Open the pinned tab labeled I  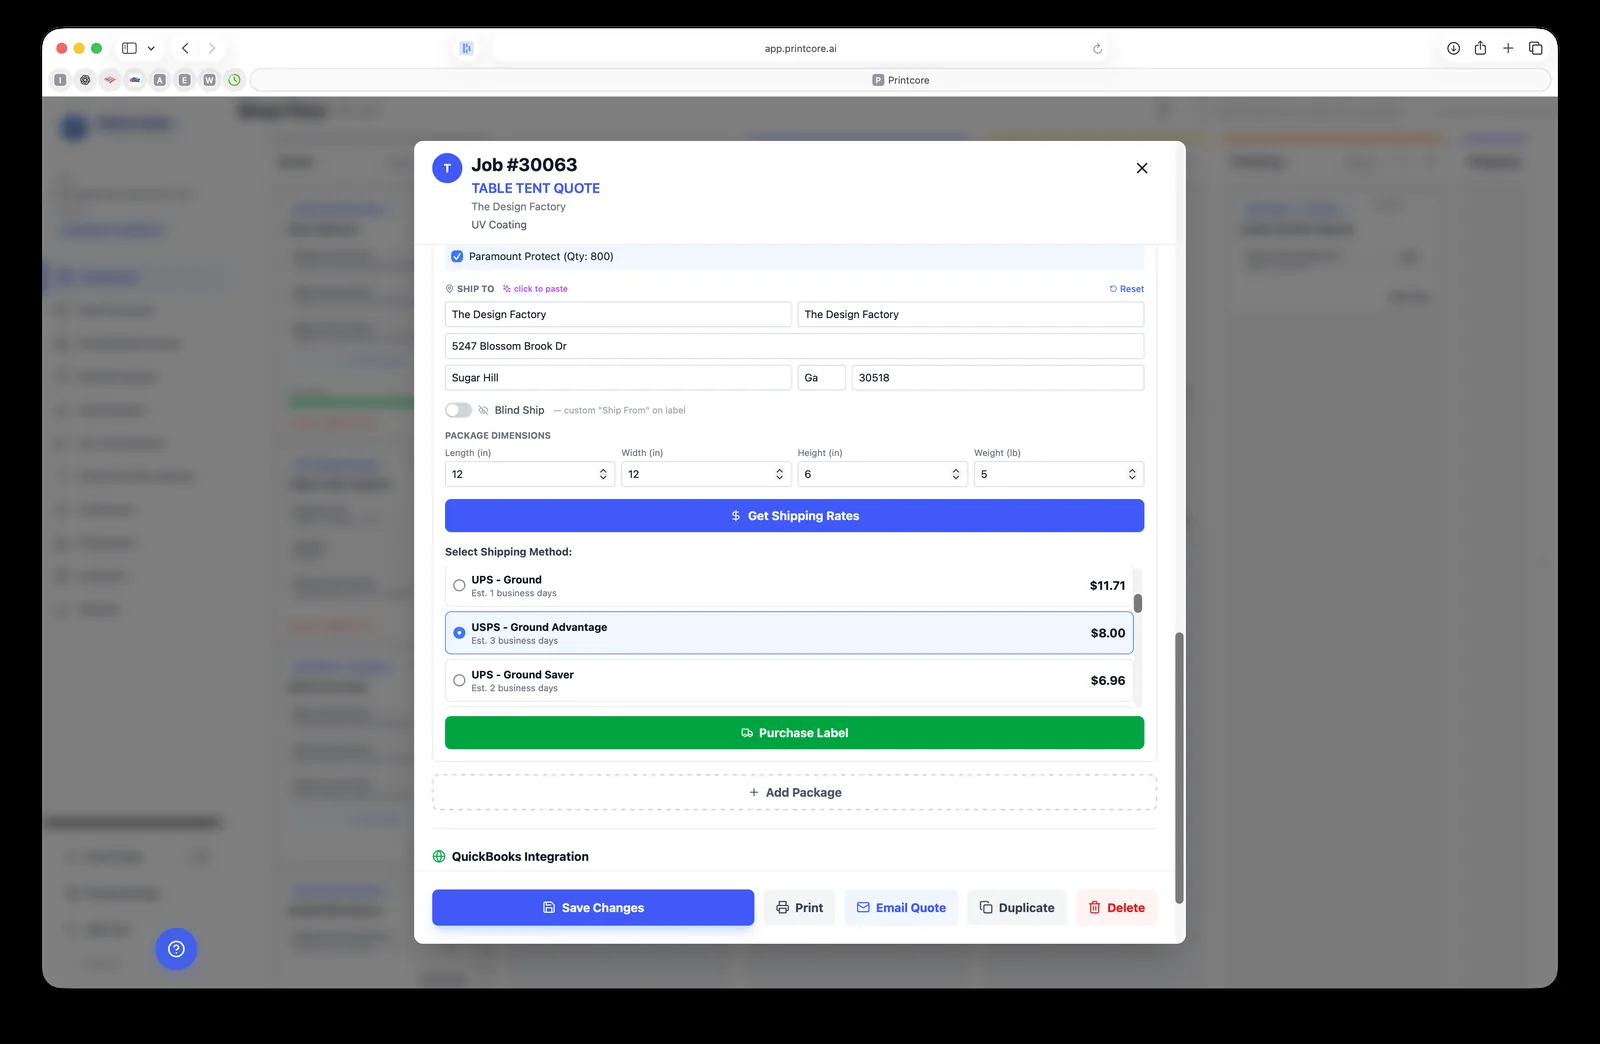61,80
